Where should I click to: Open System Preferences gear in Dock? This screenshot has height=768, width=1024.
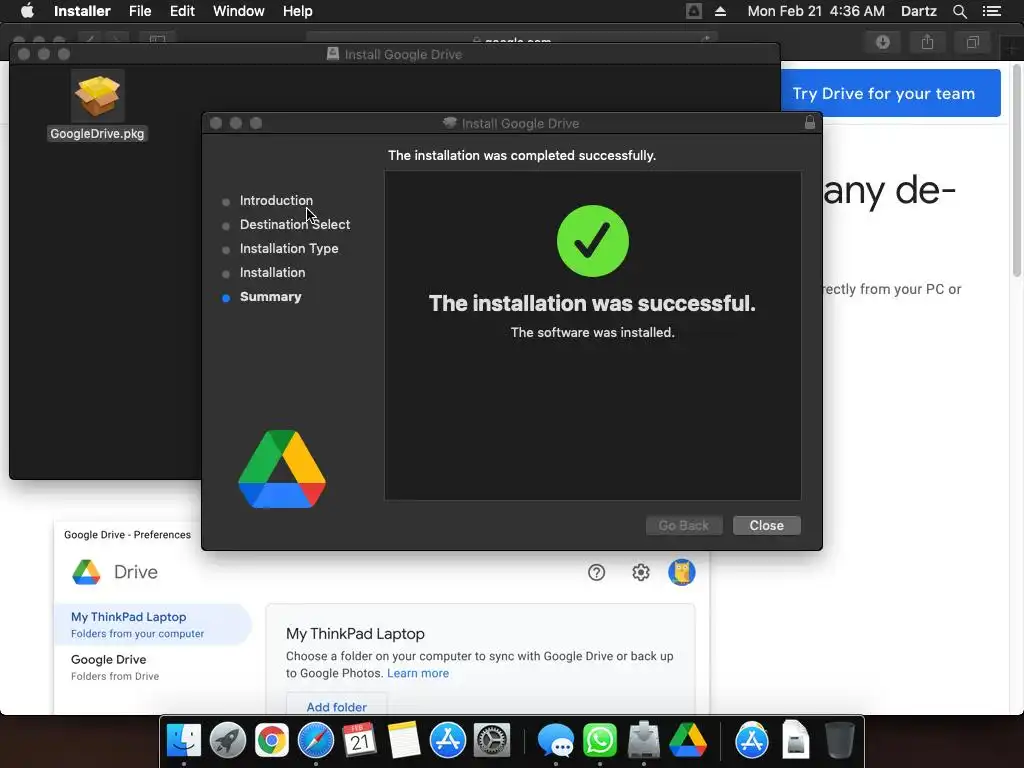tap(491, 740)
